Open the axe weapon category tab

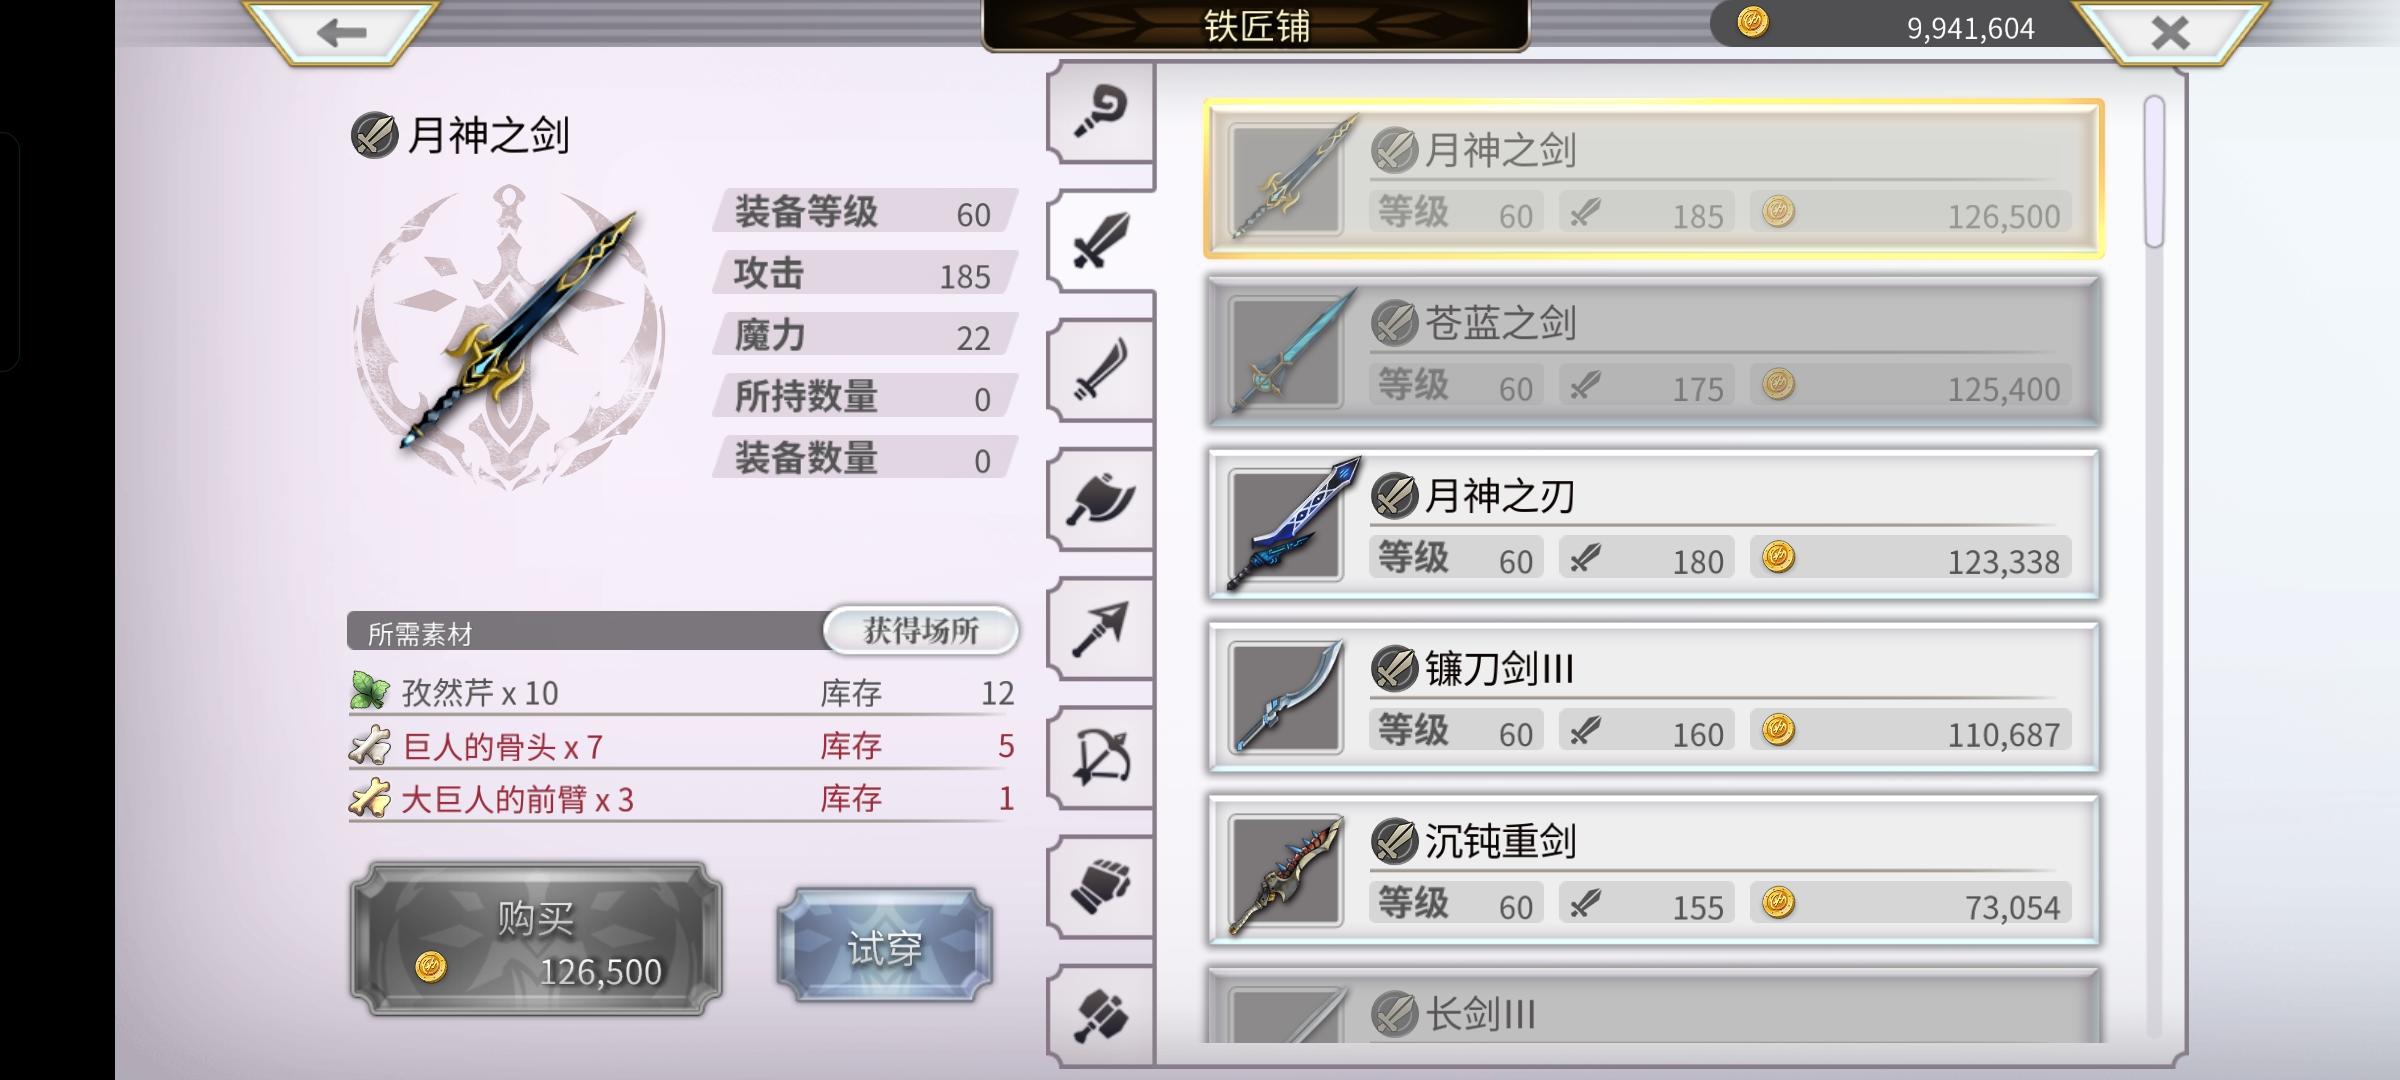coord(1100,499)
